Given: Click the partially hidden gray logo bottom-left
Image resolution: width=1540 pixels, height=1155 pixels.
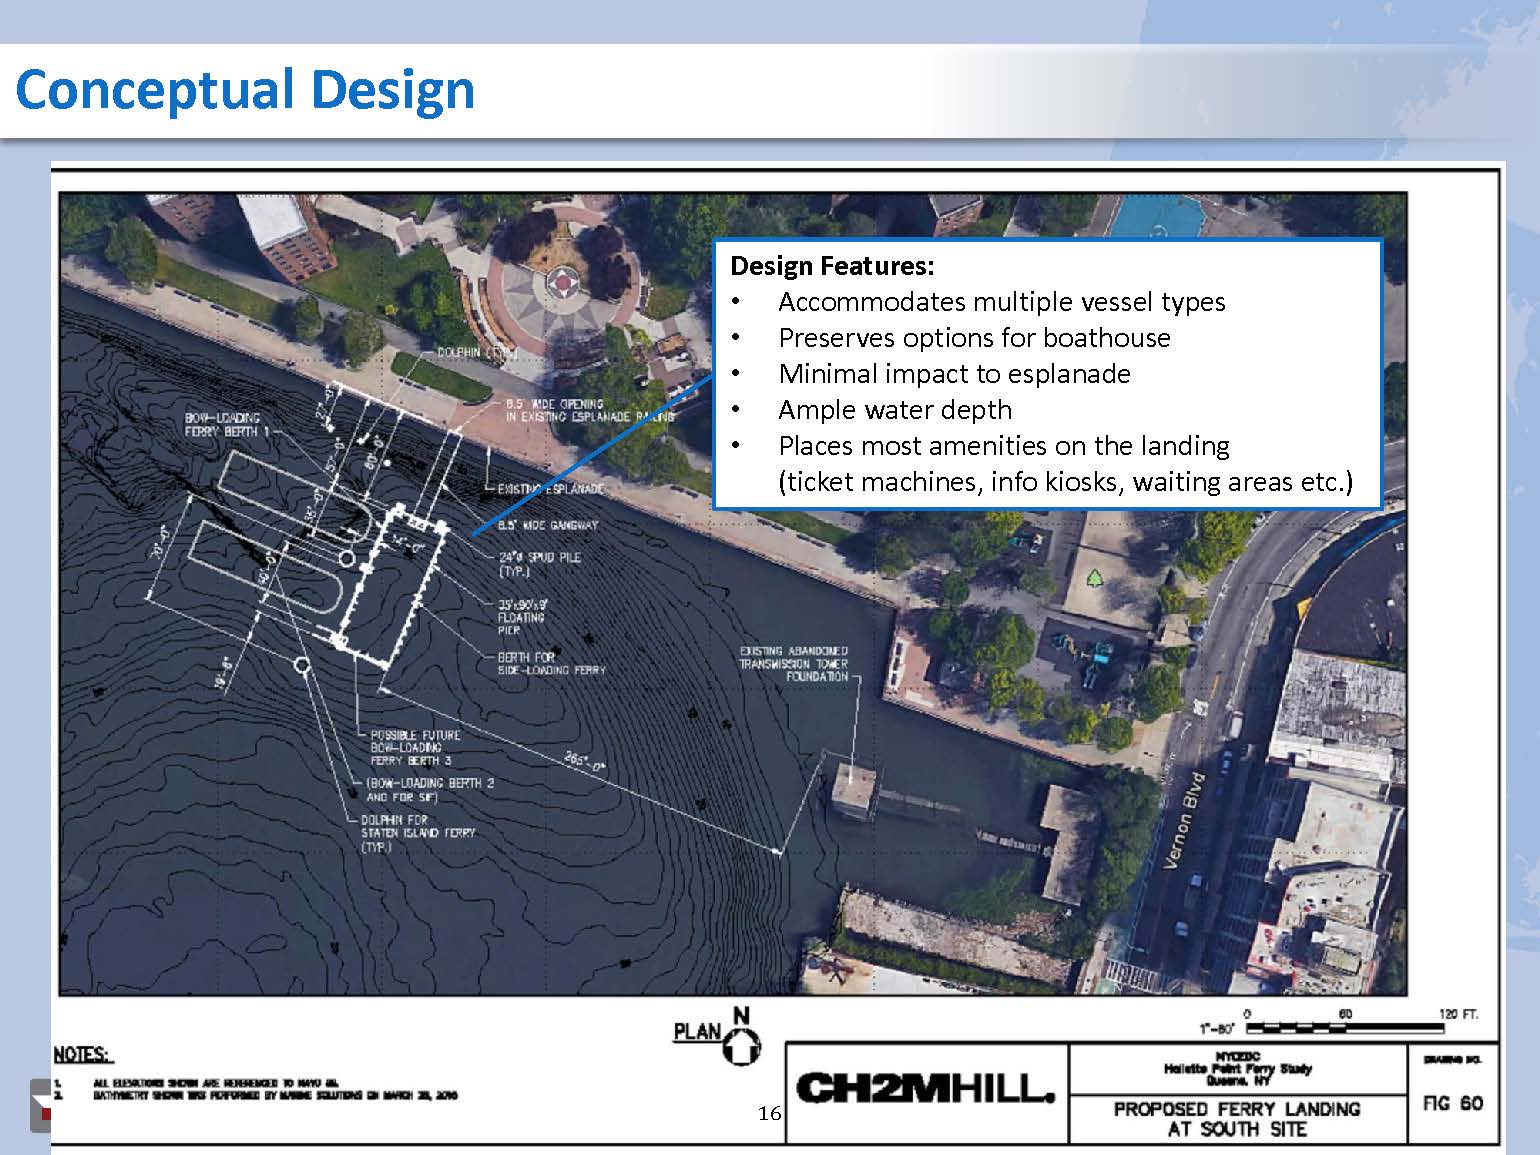Looking at the screenshot, I should 40,1106.
